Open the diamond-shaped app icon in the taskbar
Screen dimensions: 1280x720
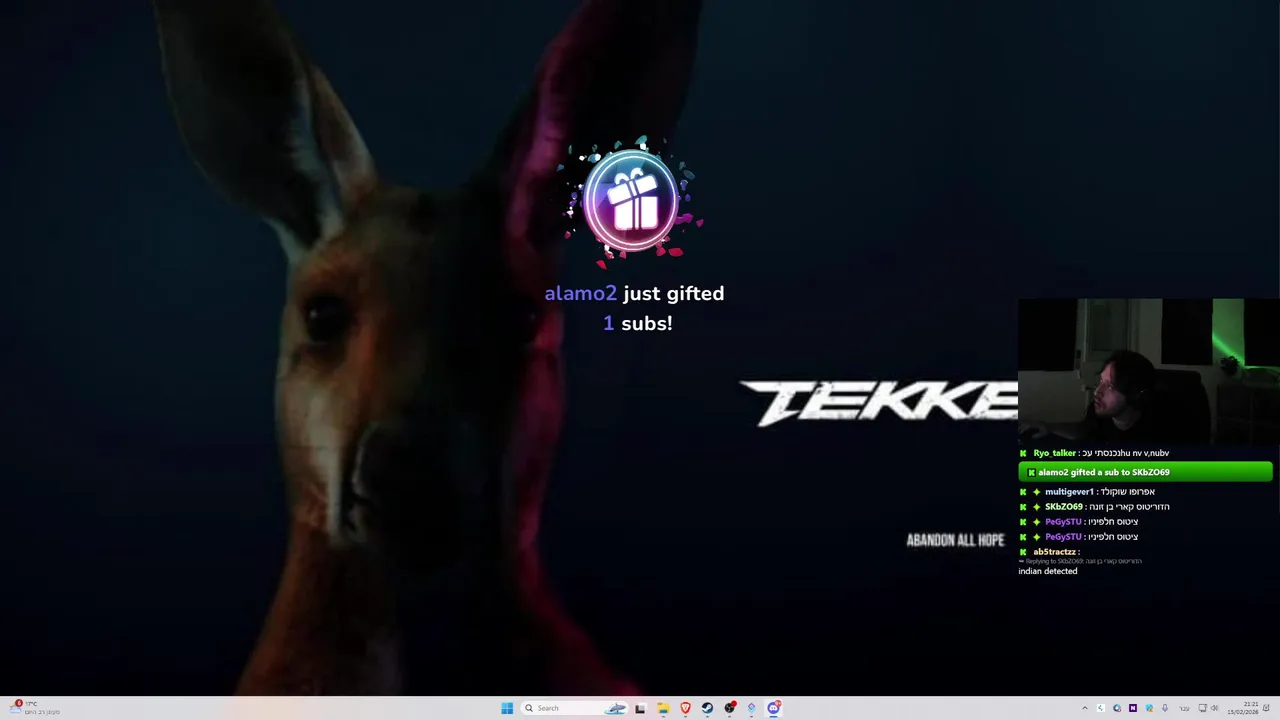tap(752, 708)
